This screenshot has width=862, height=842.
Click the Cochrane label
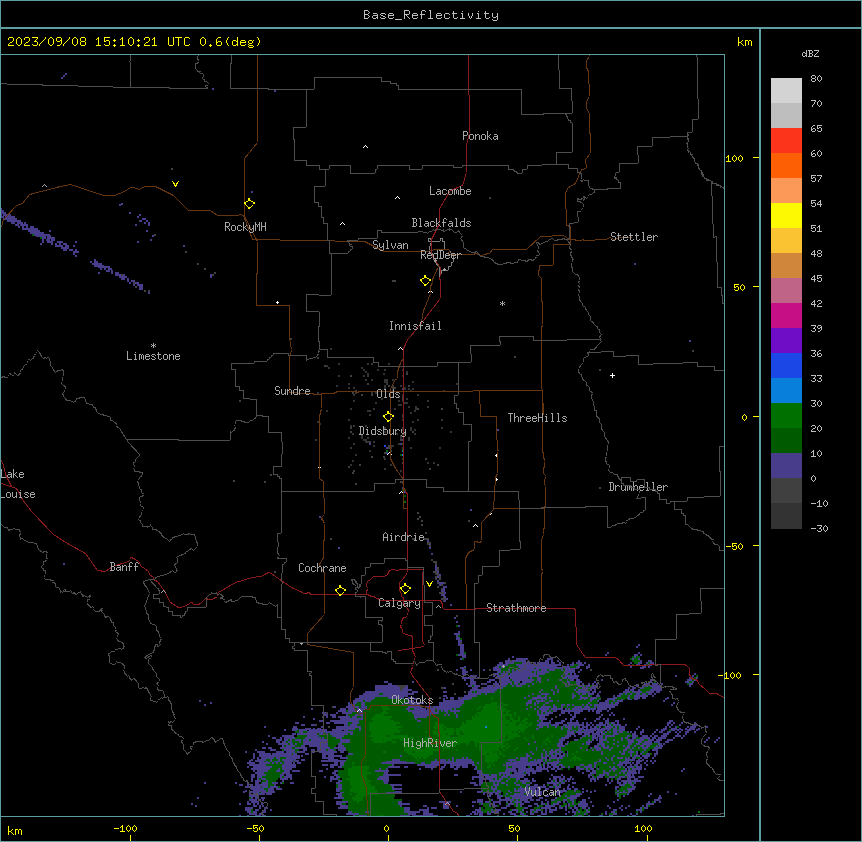coord(322,568)
